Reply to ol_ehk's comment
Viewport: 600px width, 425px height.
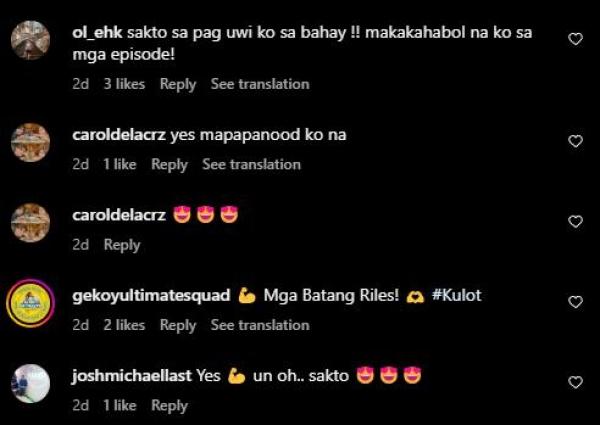pos(178,84)
